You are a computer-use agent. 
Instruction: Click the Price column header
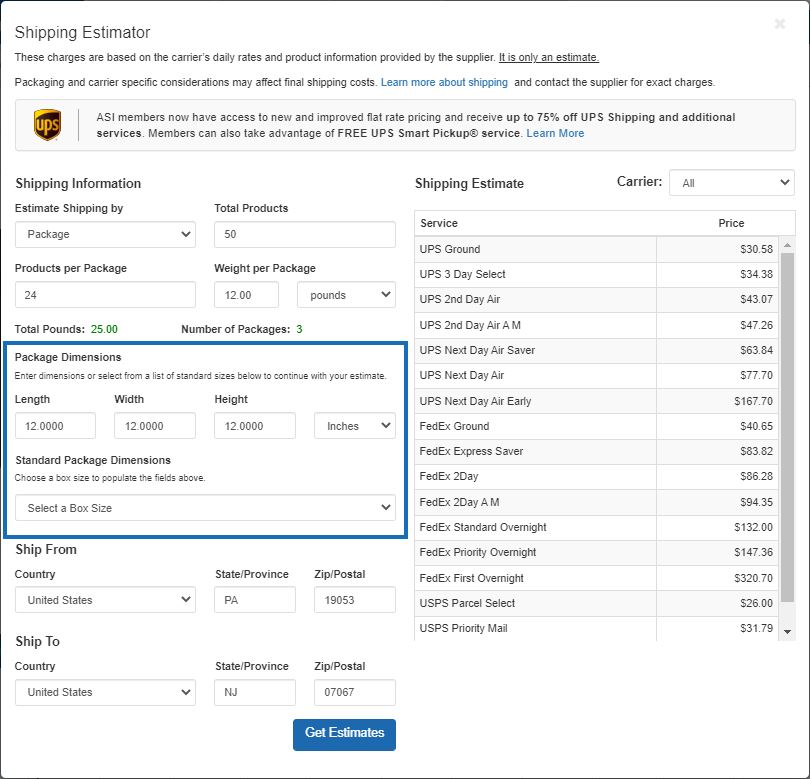(x=731, y=223)
